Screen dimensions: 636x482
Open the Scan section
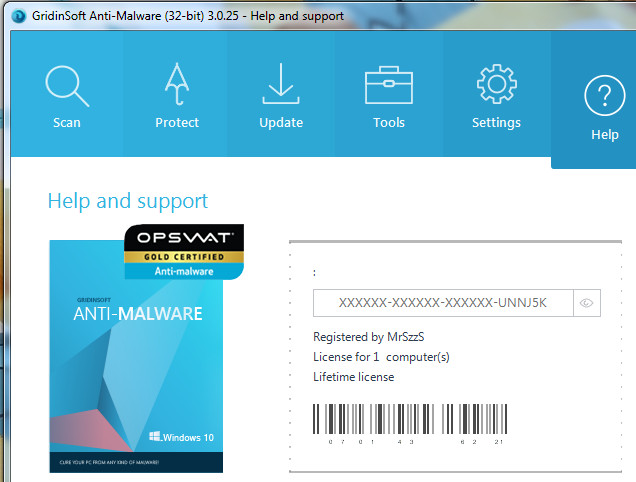[67, 94]
